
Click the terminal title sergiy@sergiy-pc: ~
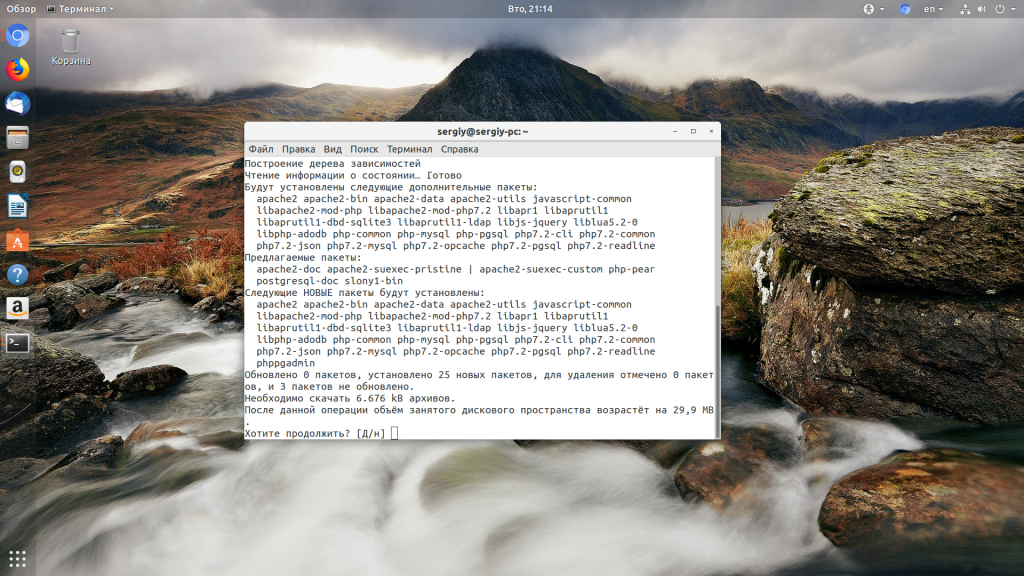coord(483,131)
